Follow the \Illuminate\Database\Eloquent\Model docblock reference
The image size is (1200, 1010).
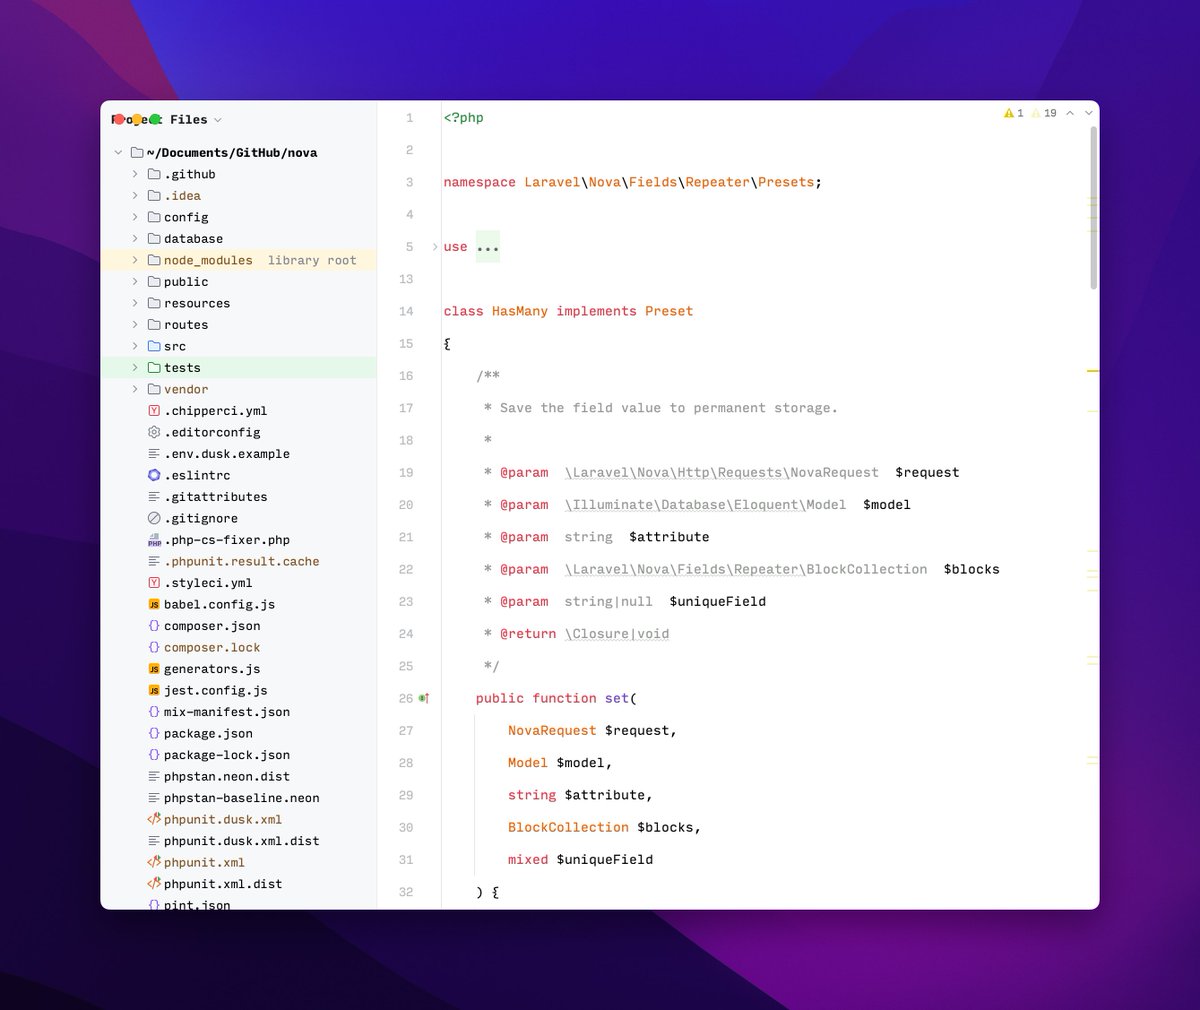(705, 505)
